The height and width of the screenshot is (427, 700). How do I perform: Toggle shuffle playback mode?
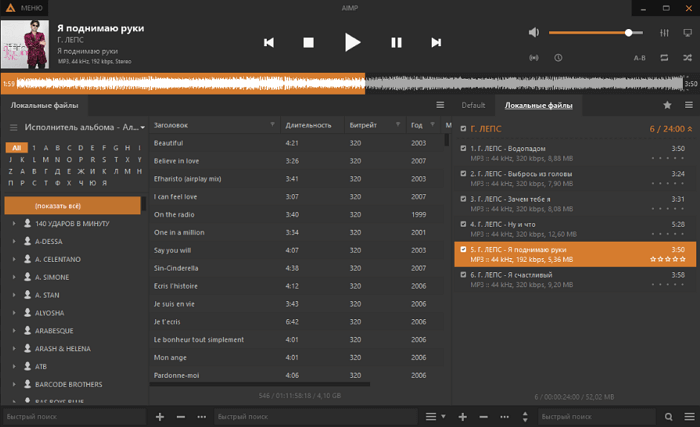688,57
